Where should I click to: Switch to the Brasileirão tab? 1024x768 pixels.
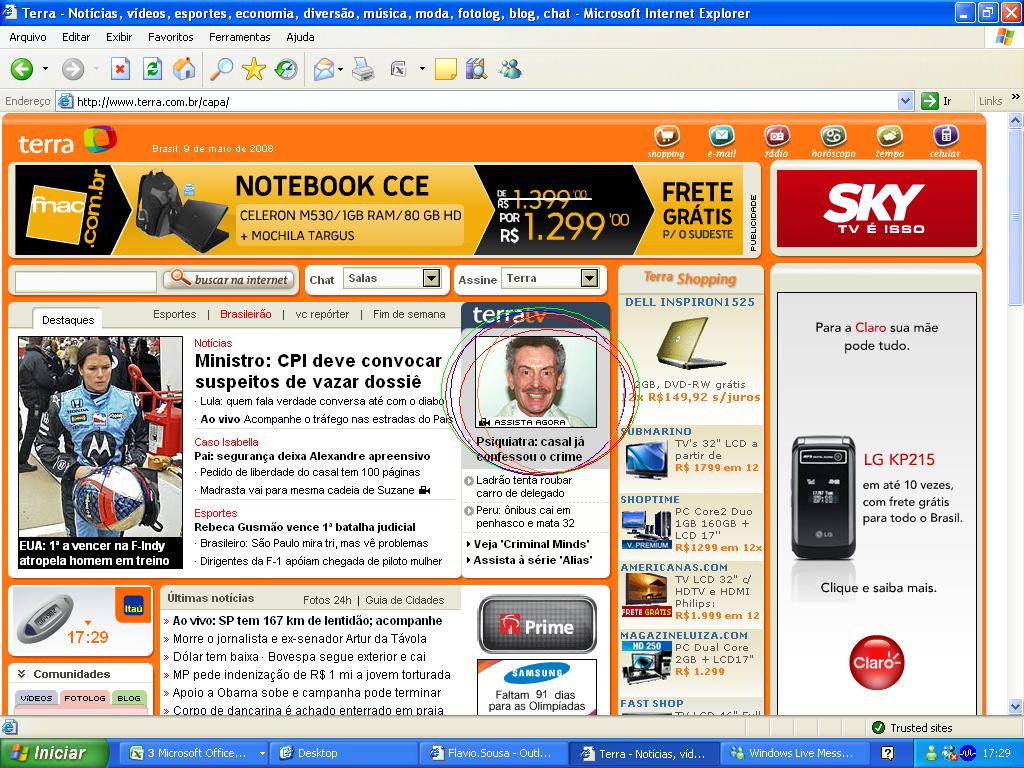pyautogui.click(x=246, y=314)
